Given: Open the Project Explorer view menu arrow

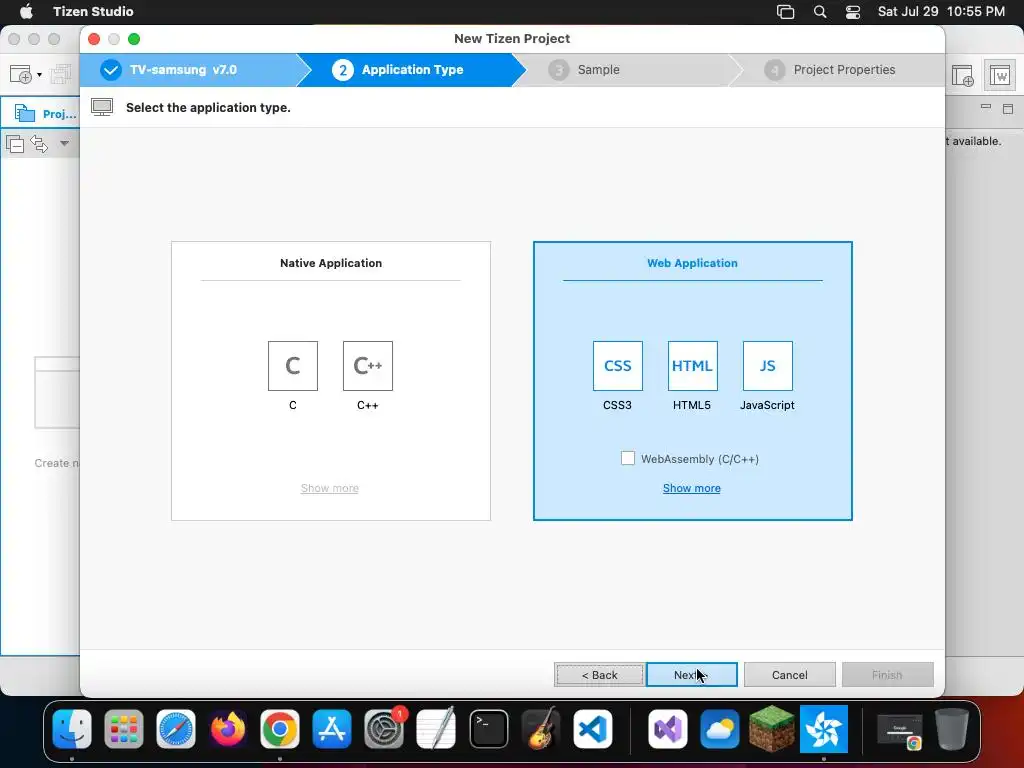Looking at the screenshot, I should click(x=64, y=143).
